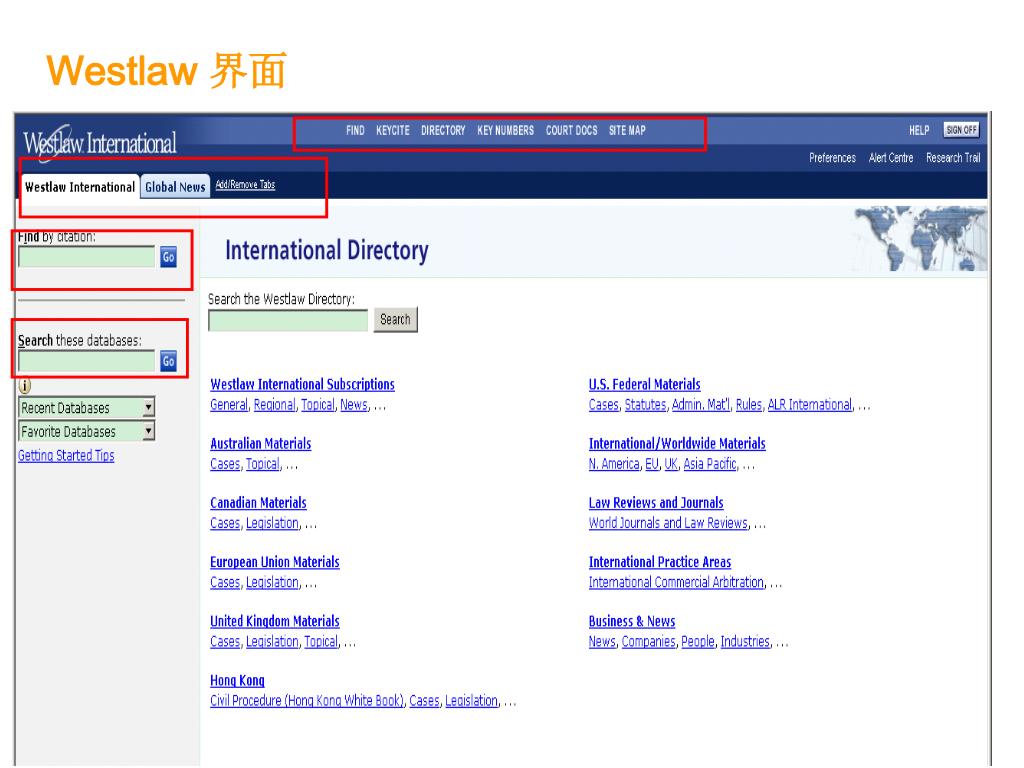Open Regional under Westlaw International Subscriptions
1024x768 pixels.
pyautogui.click(x=274, y=405)
